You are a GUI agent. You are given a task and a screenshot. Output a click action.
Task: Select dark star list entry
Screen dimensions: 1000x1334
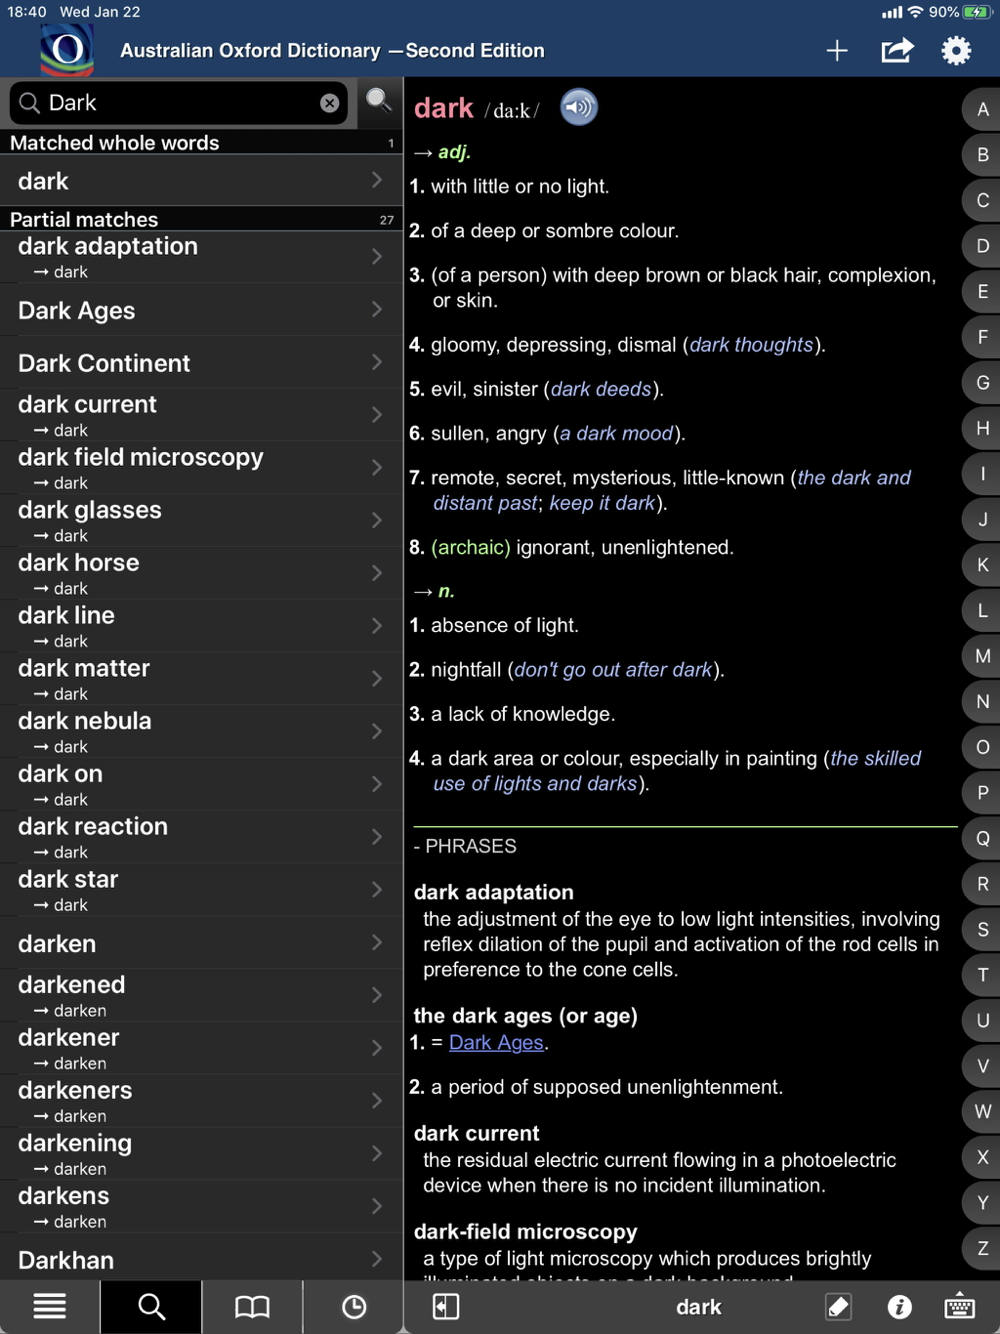tap(200, 890)
